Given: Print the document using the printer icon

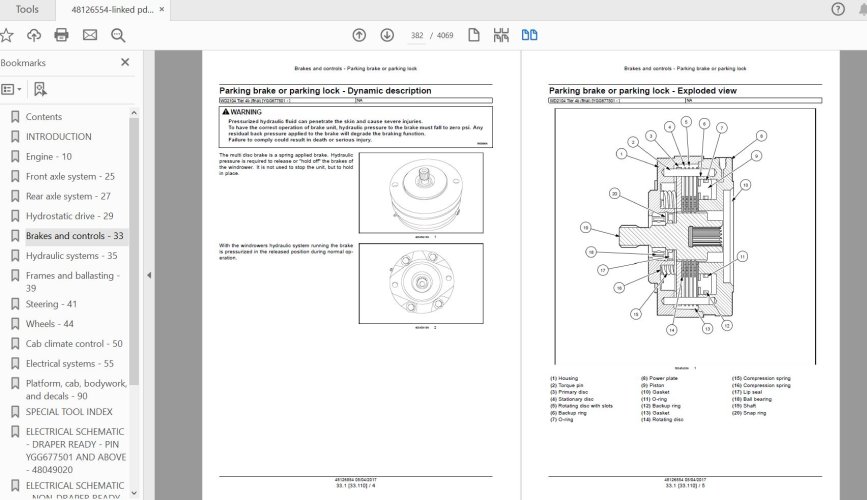Looking at the screenshot, I should pos(61,35).
